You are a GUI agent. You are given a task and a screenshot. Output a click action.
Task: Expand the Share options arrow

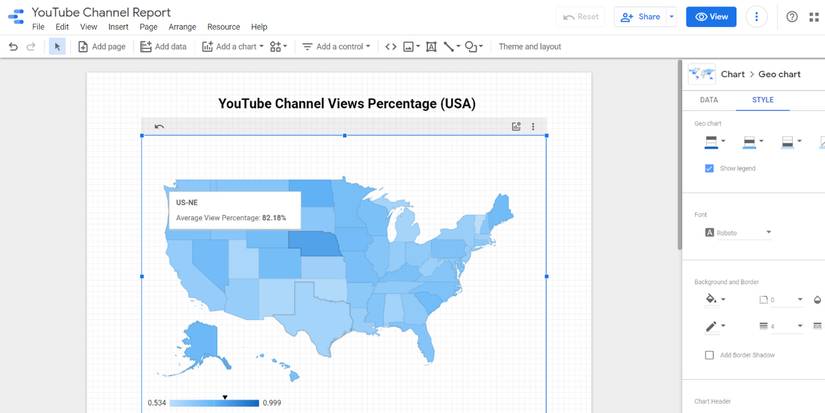coord(671,17)
